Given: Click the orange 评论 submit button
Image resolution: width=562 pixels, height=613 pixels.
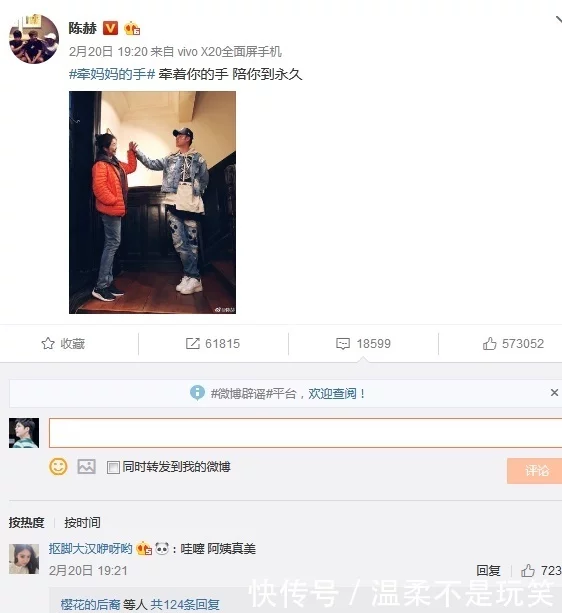Looking at the screenshot, I should coord(534,471).
